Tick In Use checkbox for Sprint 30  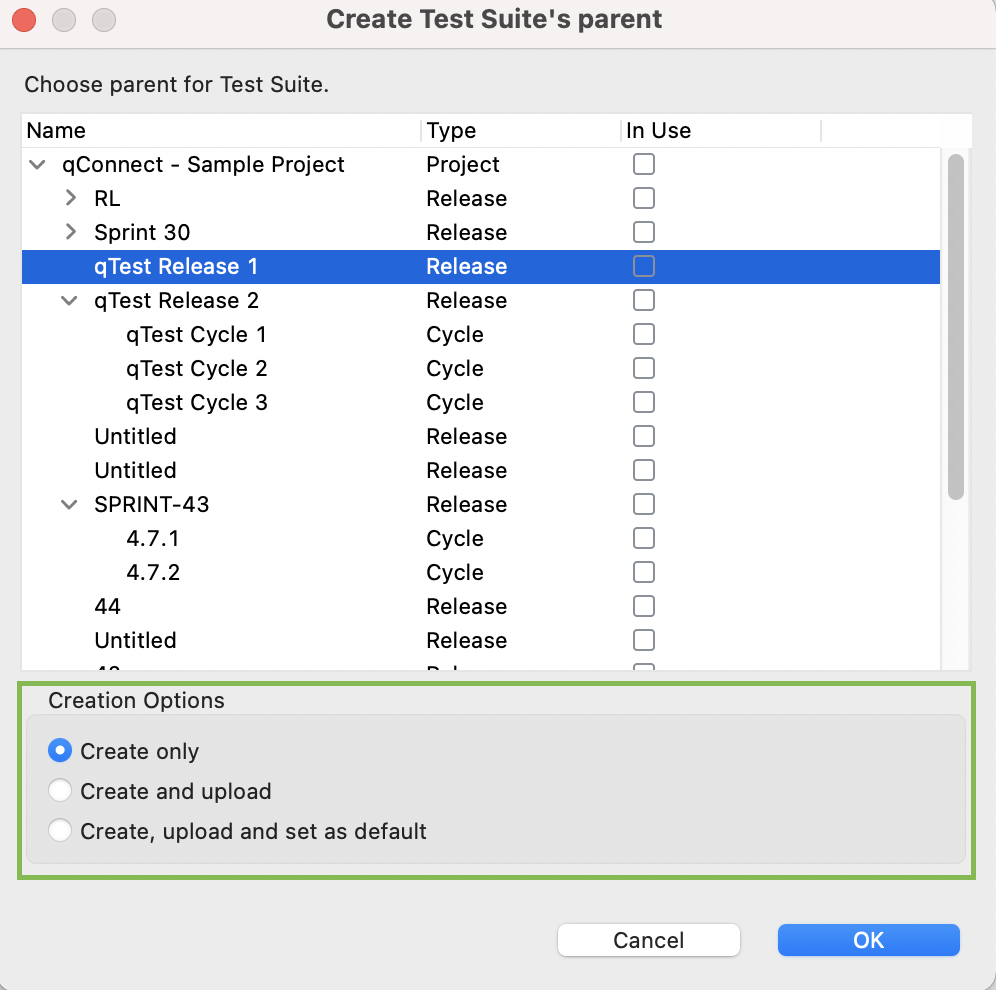[644, 233]
